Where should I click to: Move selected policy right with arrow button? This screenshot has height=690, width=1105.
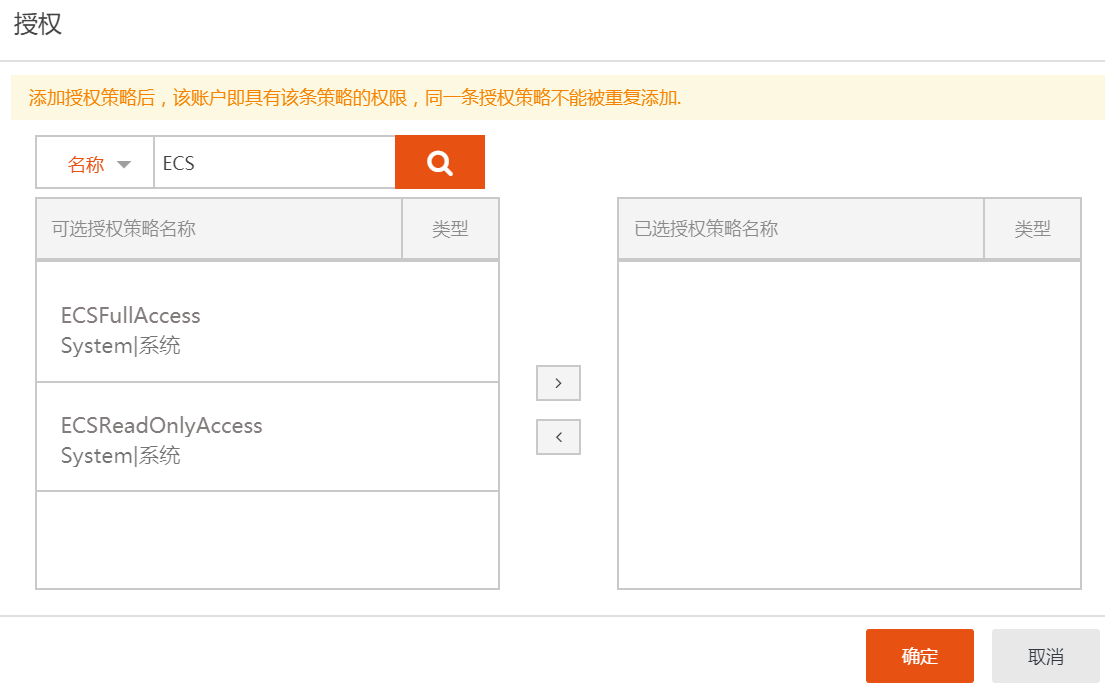click(558, 383)
